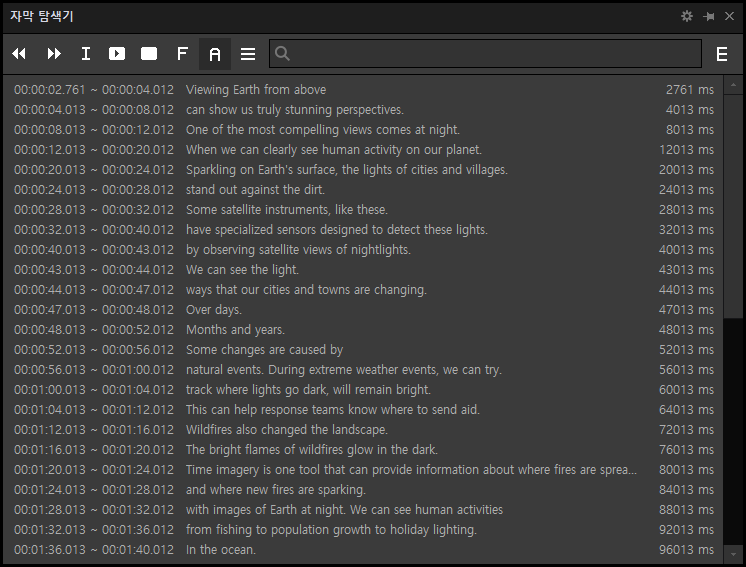Click timestamp 00:00:20.013 ~ 00:00:24.012

94,170
